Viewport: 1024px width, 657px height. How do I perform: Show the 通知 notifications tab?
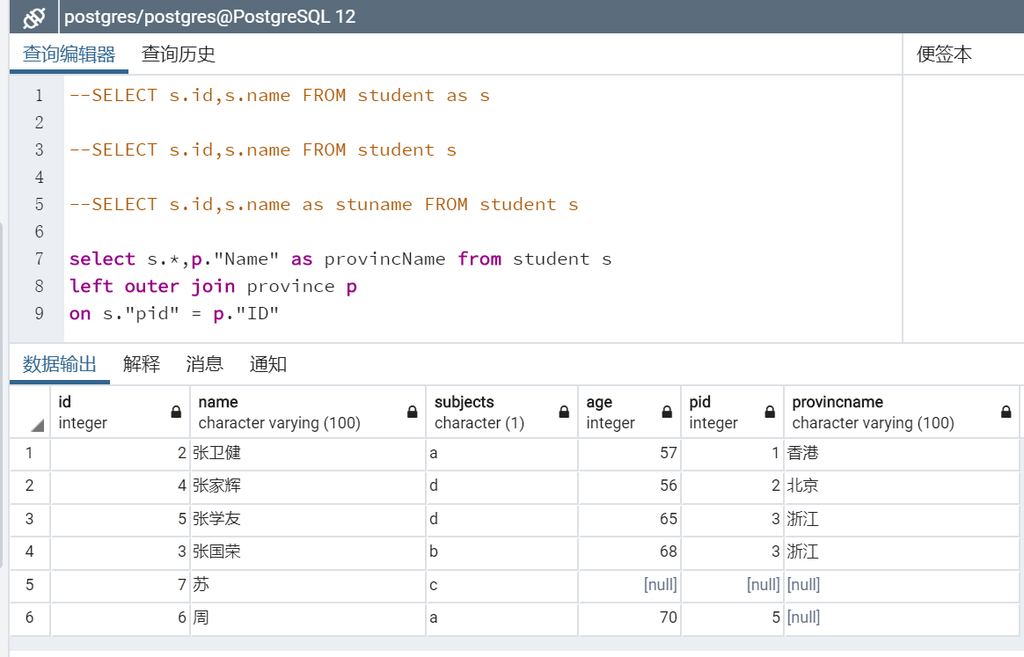(268, 364)
